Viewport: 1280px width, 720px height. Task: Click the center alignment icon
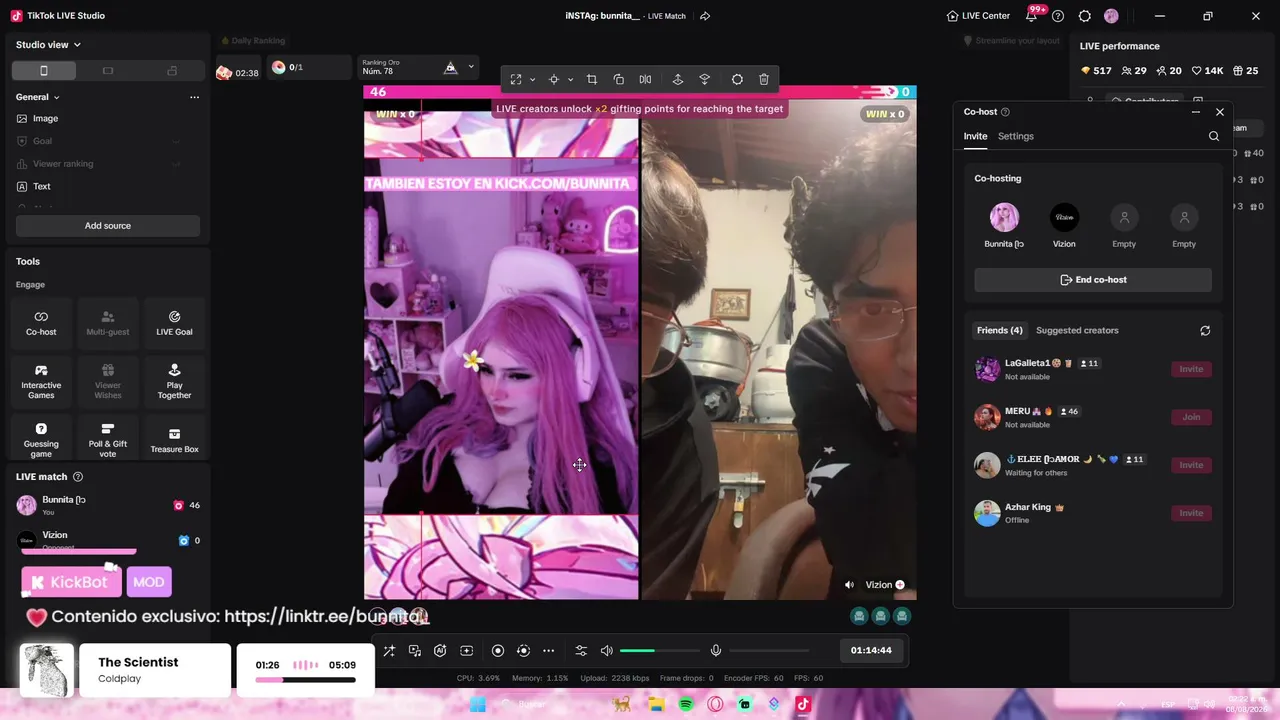click(x=553, y=79)
